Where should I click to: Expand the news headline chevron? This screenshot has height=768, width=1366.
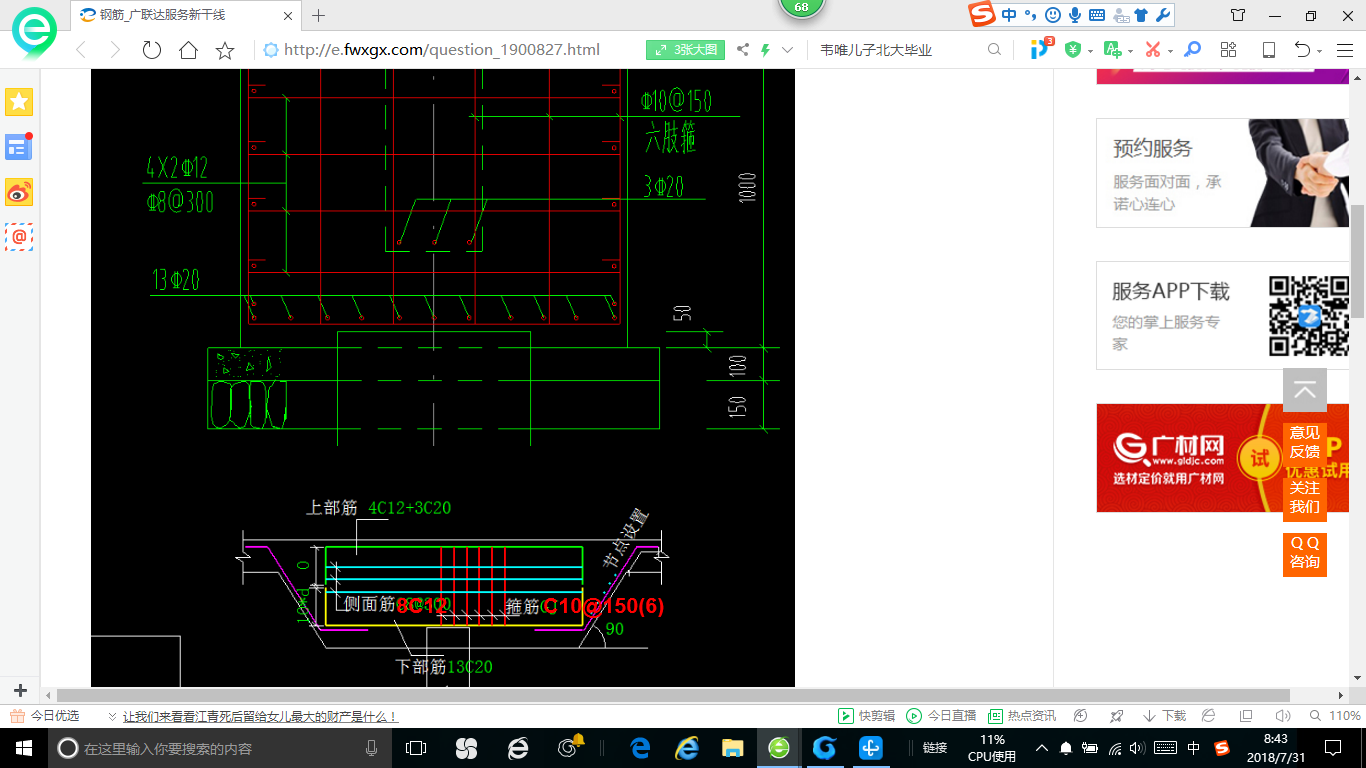[112, 716]
